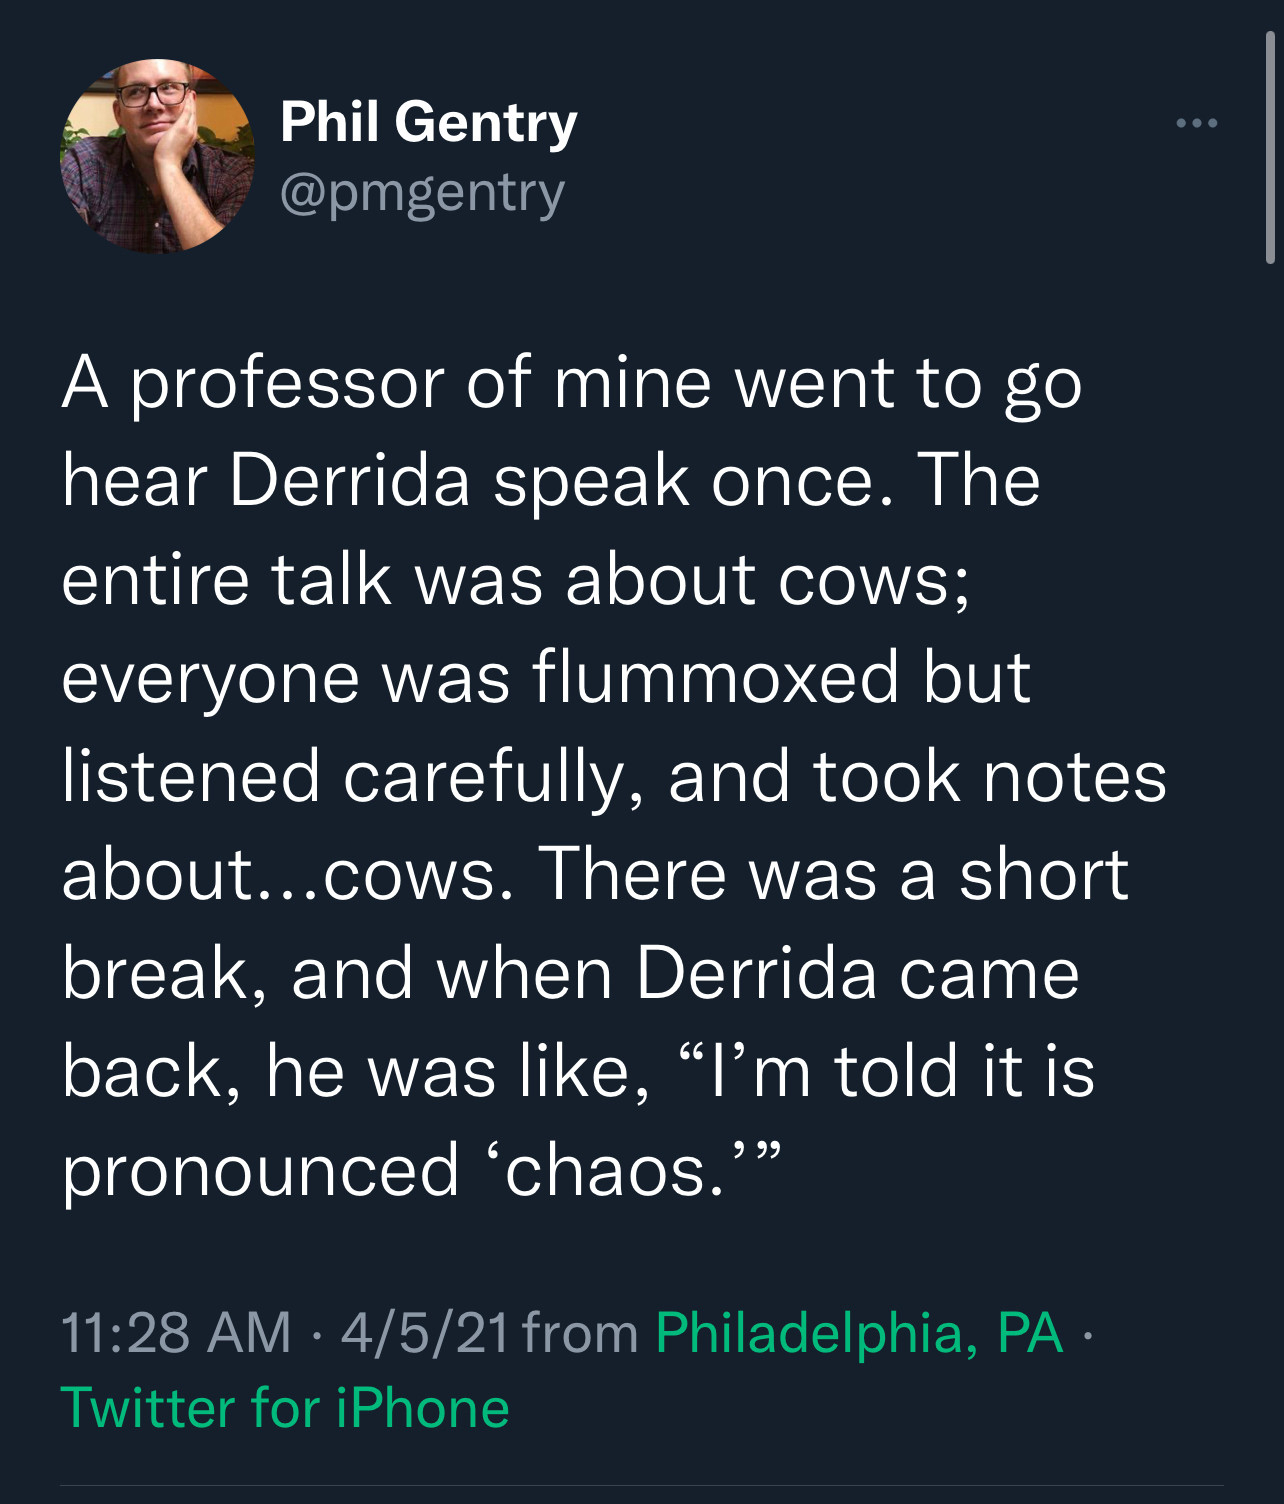
Task: Click the word 'break' in the tweet
Action: tap(153, 973)
